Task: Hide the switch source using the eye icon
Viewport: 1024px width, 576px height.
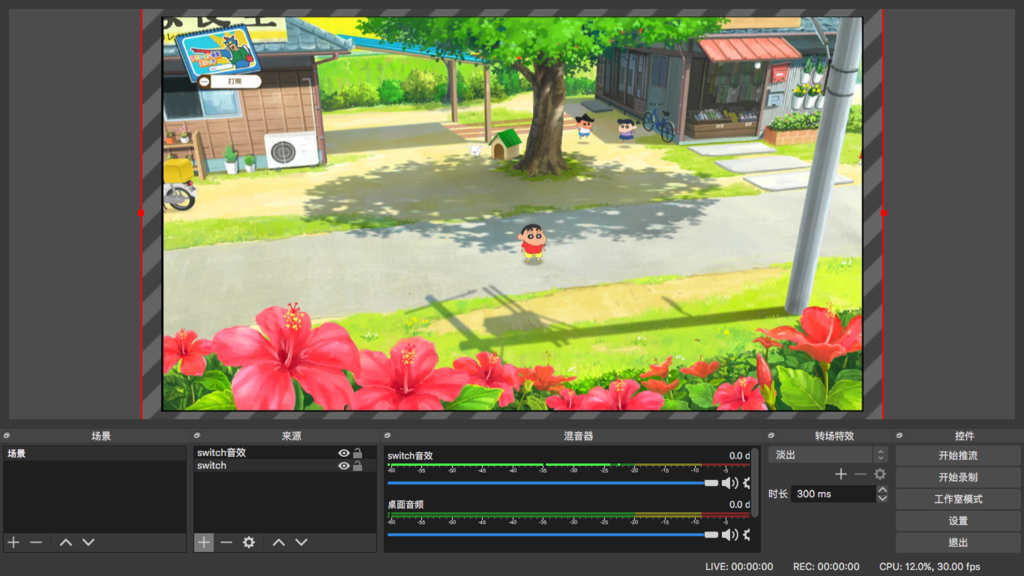Action: coord(343,465)
